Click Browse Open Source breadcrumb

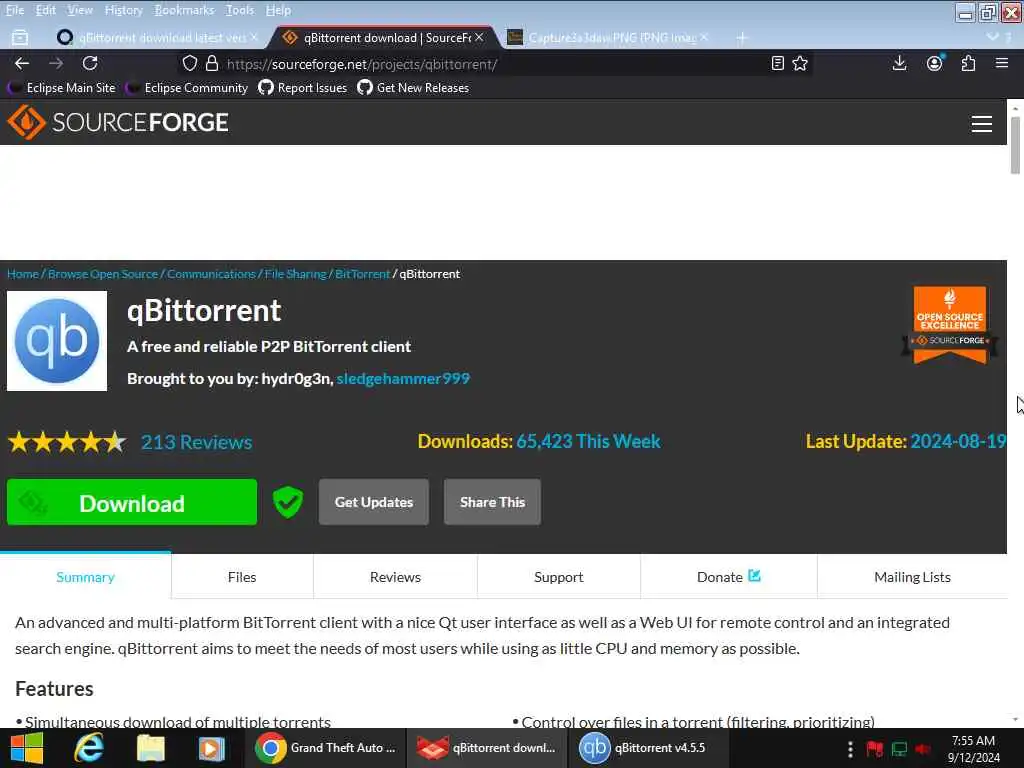(x=103, y=274)
